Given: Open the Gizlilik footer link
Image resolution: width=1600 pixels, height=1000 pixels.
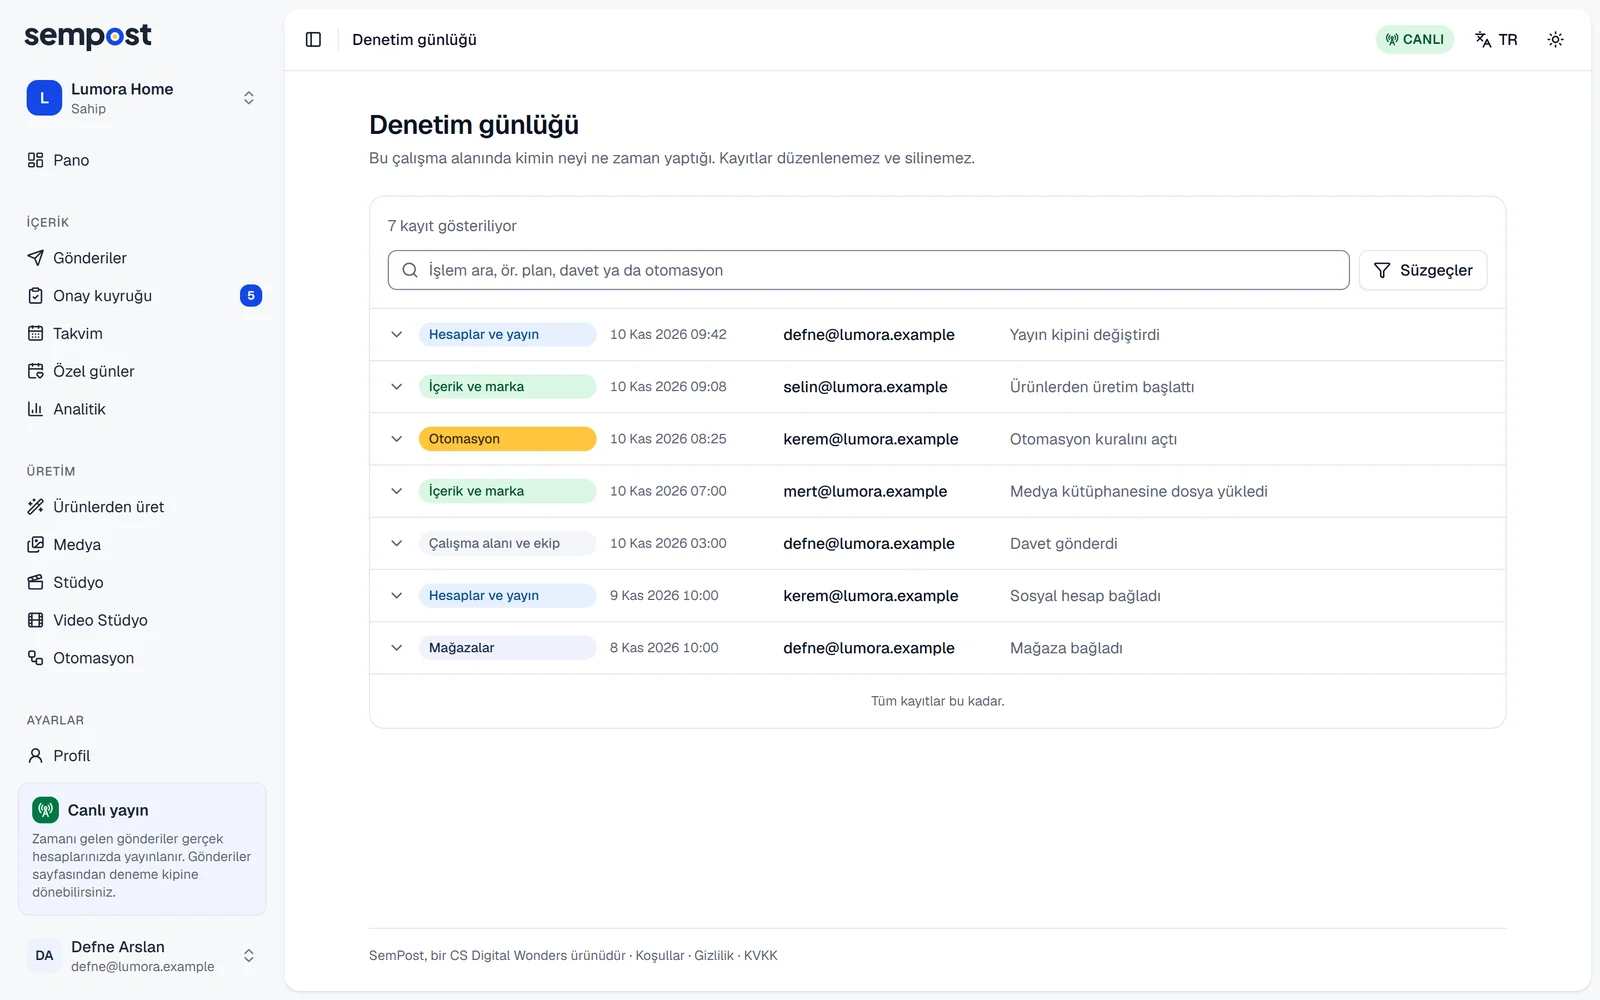Looking at the screenshot, I should coord(714,956).
